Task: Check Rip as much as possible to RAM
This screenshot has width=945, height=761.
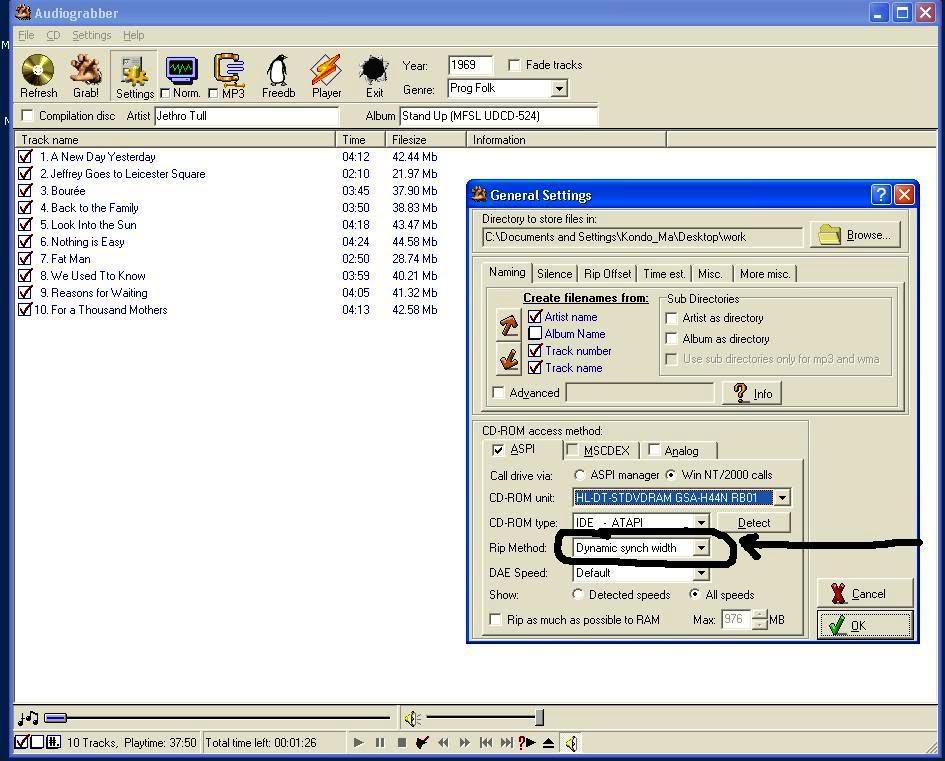Action: (x=495, y=619)
